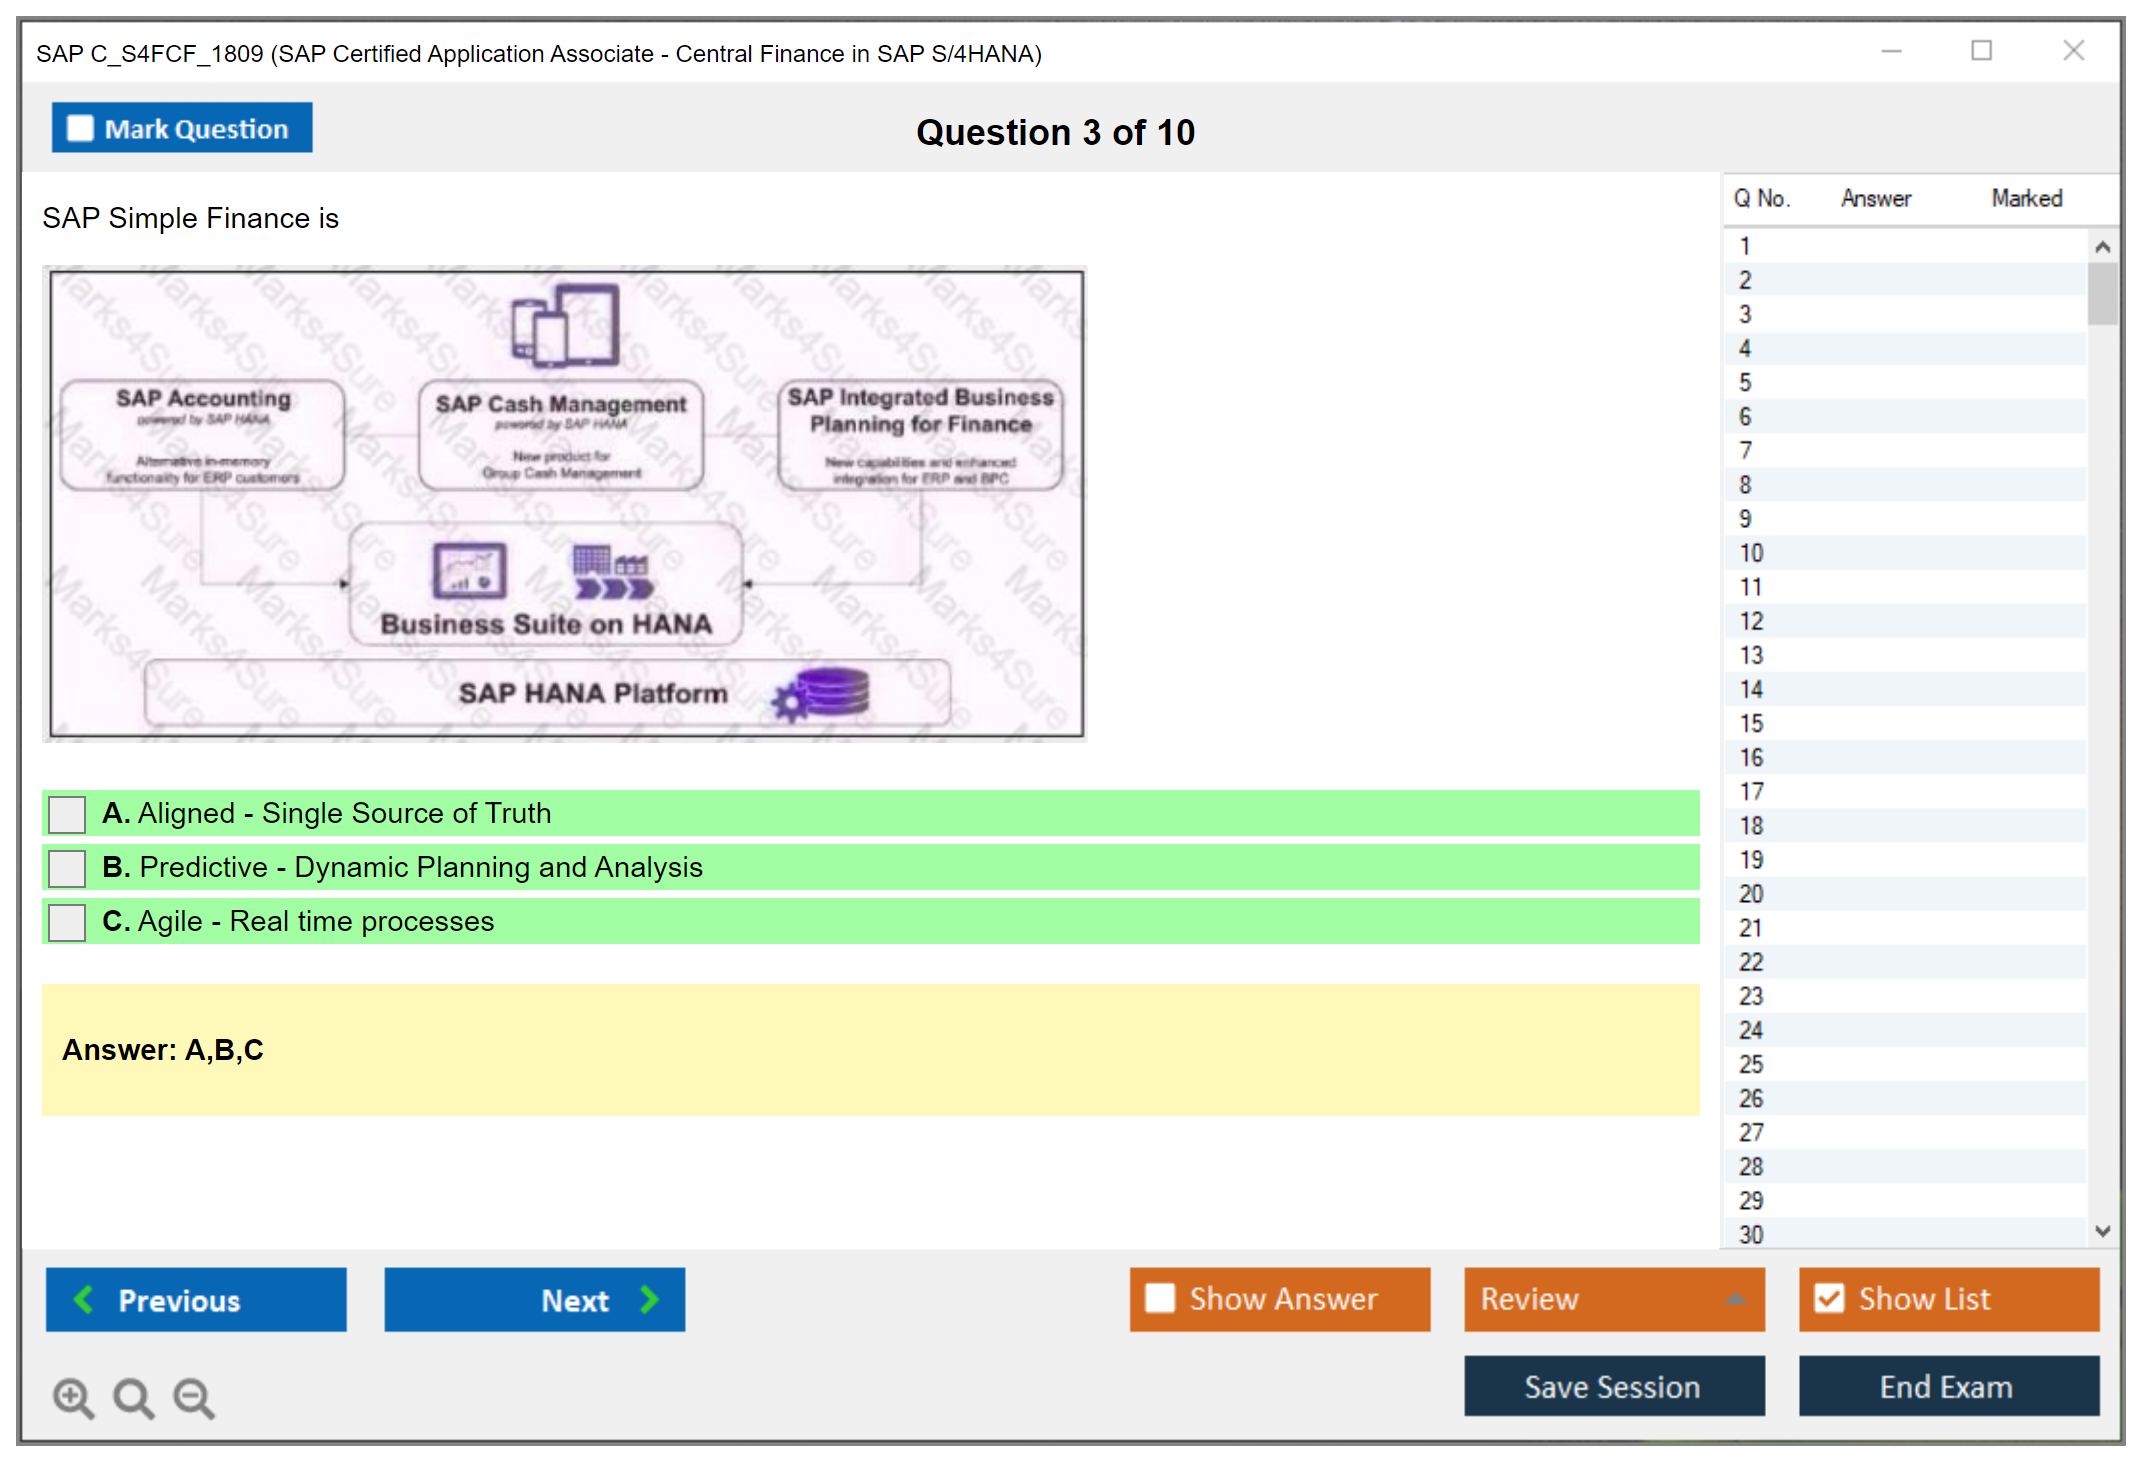Screen dimensions: 2150x1470
Task: Click the zoom in magnifier icon
Action: (x=73, y=1397)
